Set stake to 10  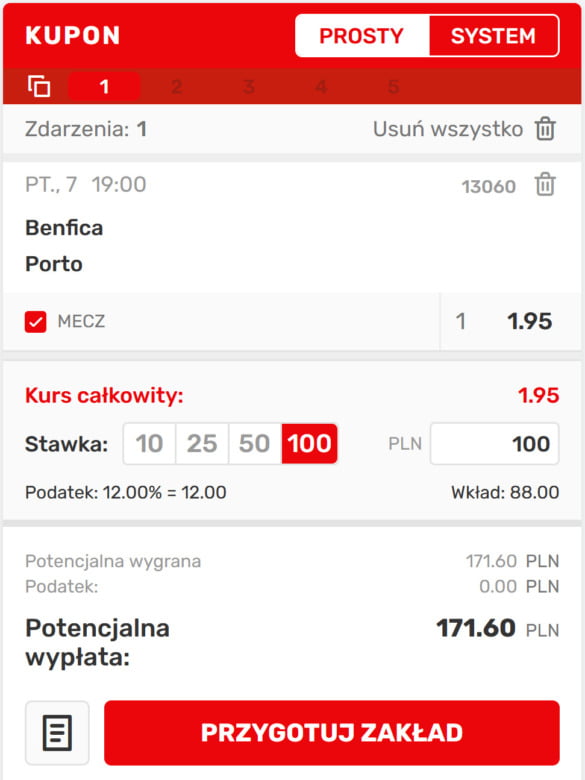(x=149, y=443)
